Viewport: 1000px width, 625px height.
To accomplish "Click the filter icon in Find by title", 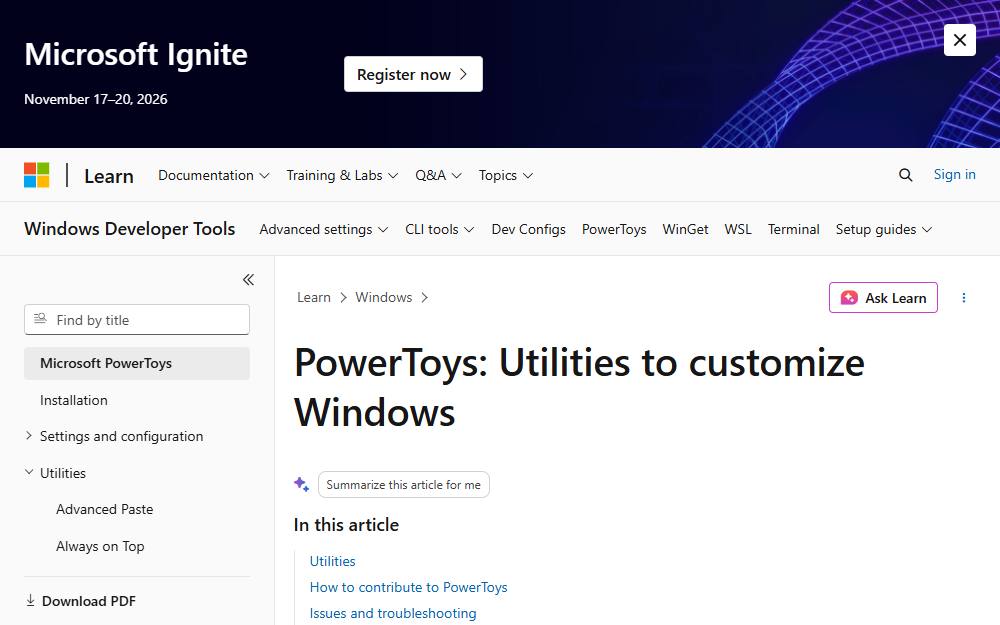I will click(x=40, y=319).
